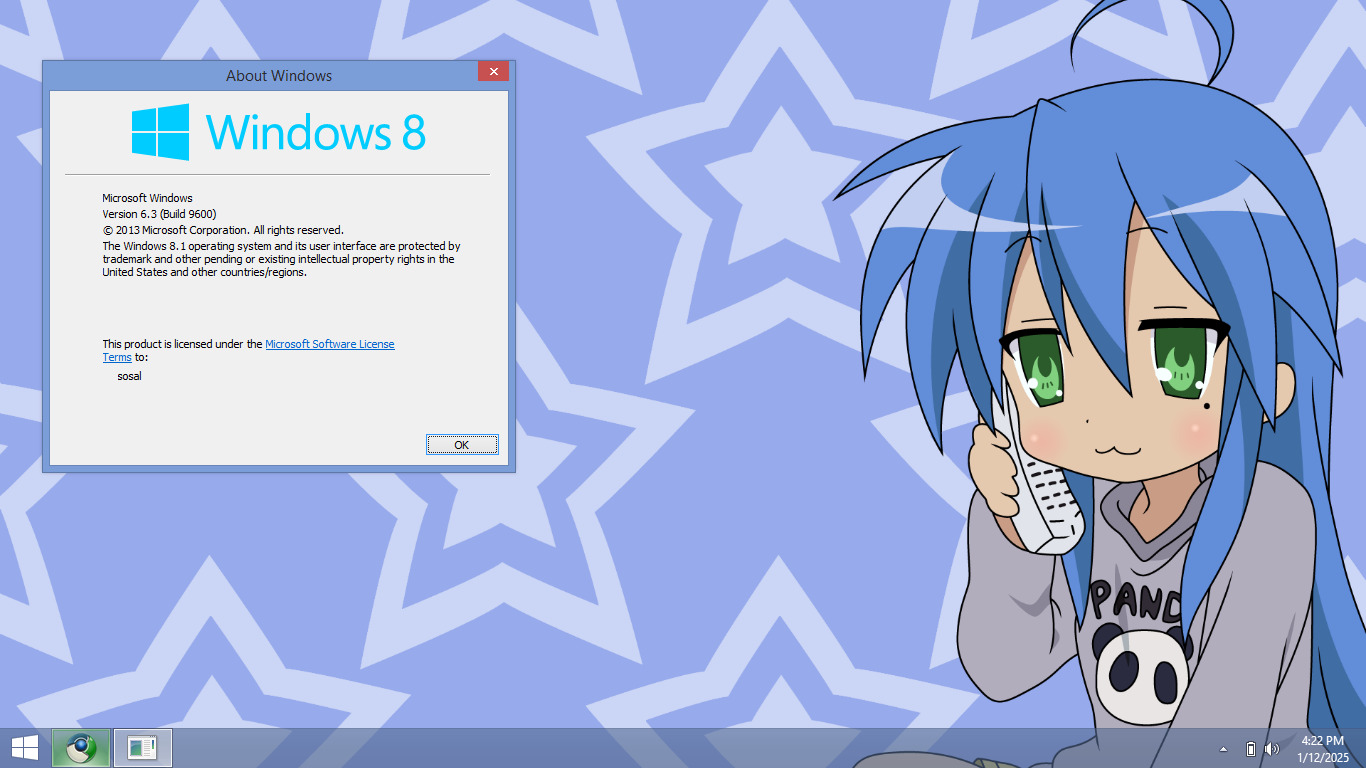Launch the Chromium browser from the taskbar
This screenshot has width=1366, height=768.
(80, 748)
